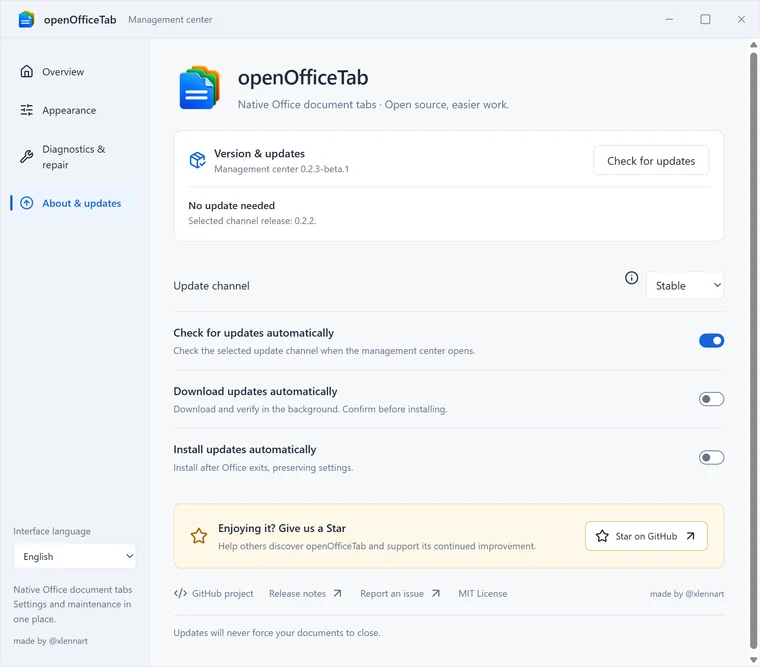The width and height of the screenshot is (760, 667).
Task: Click the external arrow on Star on GitHub
Action: [691, 536]
